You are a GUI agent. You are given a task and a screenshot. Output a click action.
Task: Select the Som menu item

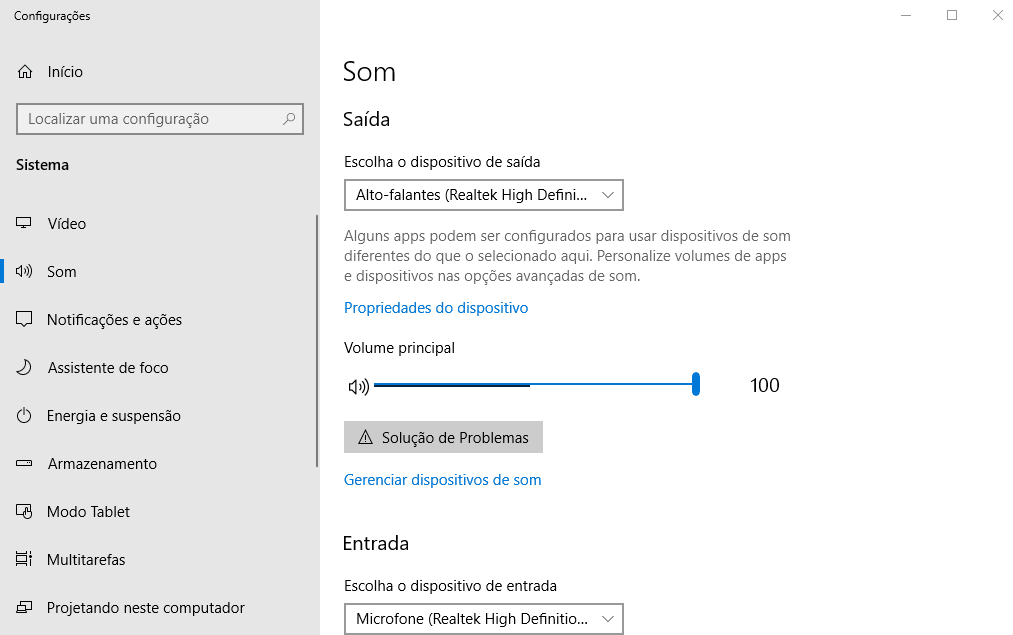[62, 272]
